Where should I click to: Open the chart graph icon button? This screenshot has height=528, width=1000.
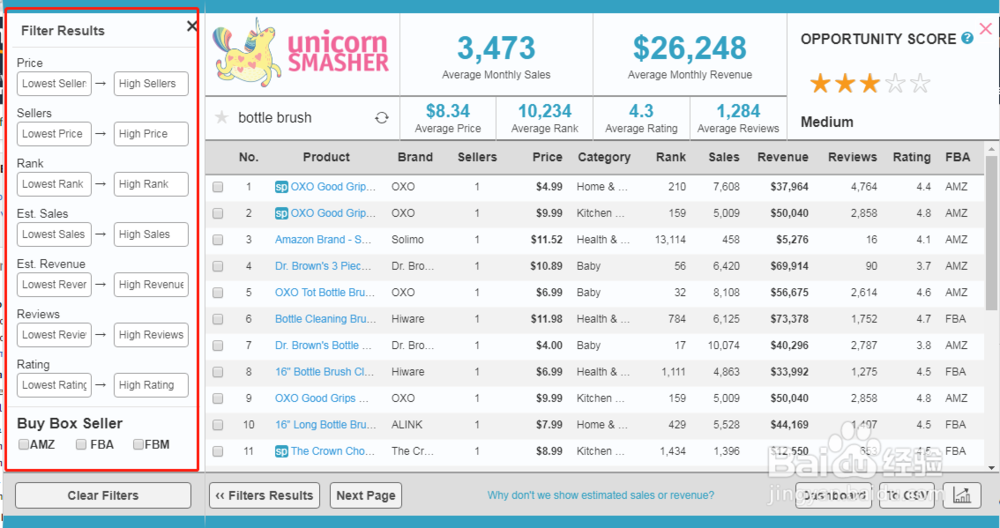[961, 495]
